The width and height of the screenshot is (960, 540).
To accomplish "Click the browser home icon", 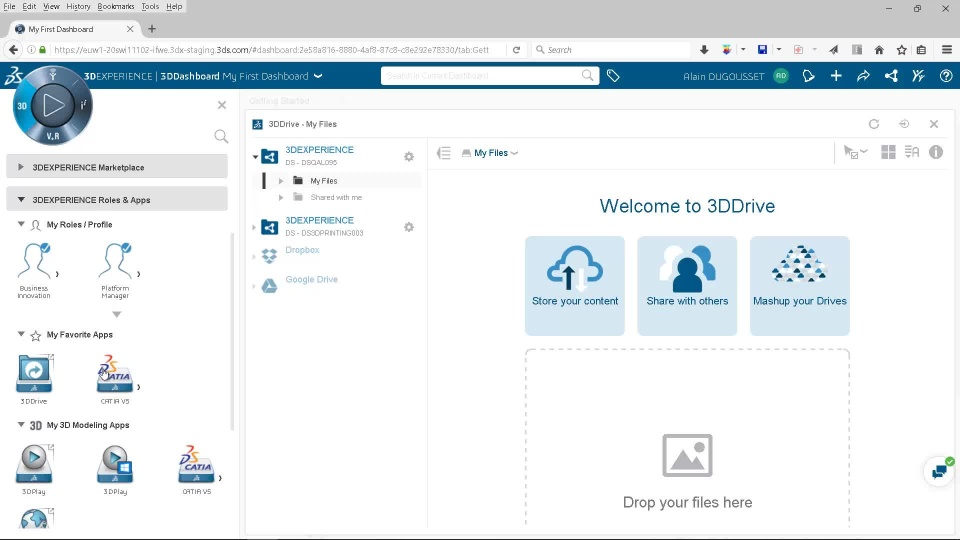I will point(879,50).
